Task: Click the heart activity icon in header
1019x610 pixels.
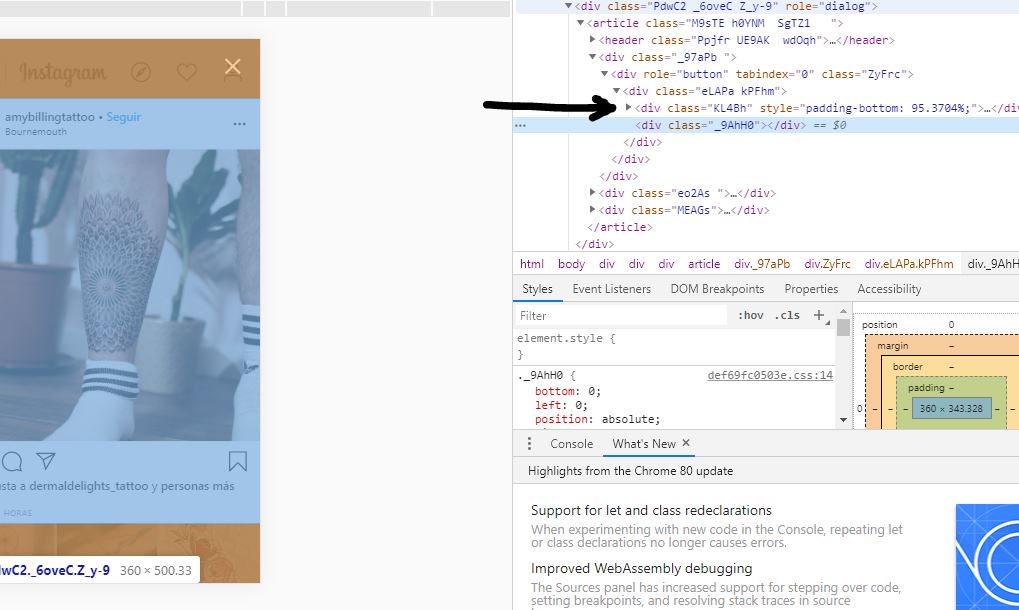Action: [x=186, y=72]
